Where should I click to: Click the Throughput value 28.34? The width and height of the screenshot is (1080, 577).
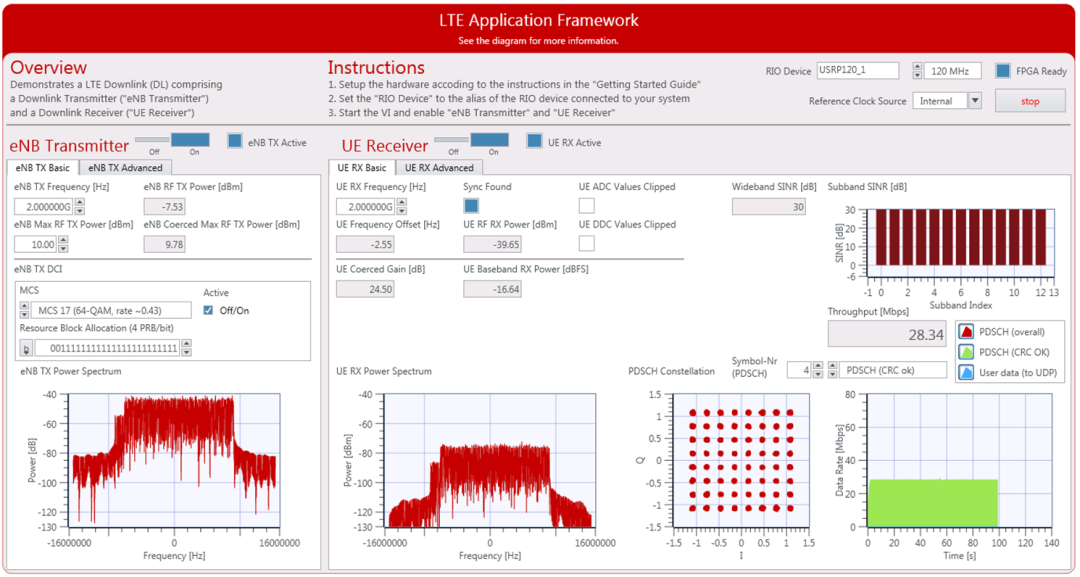pyautogui.click(x=886, y=334)
